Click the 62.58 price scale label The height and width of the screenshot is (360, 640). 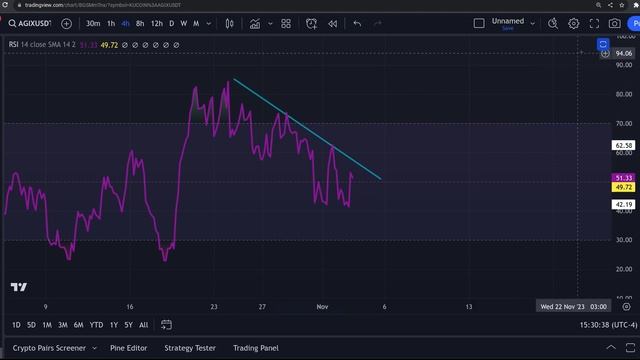tap(623, 145)
